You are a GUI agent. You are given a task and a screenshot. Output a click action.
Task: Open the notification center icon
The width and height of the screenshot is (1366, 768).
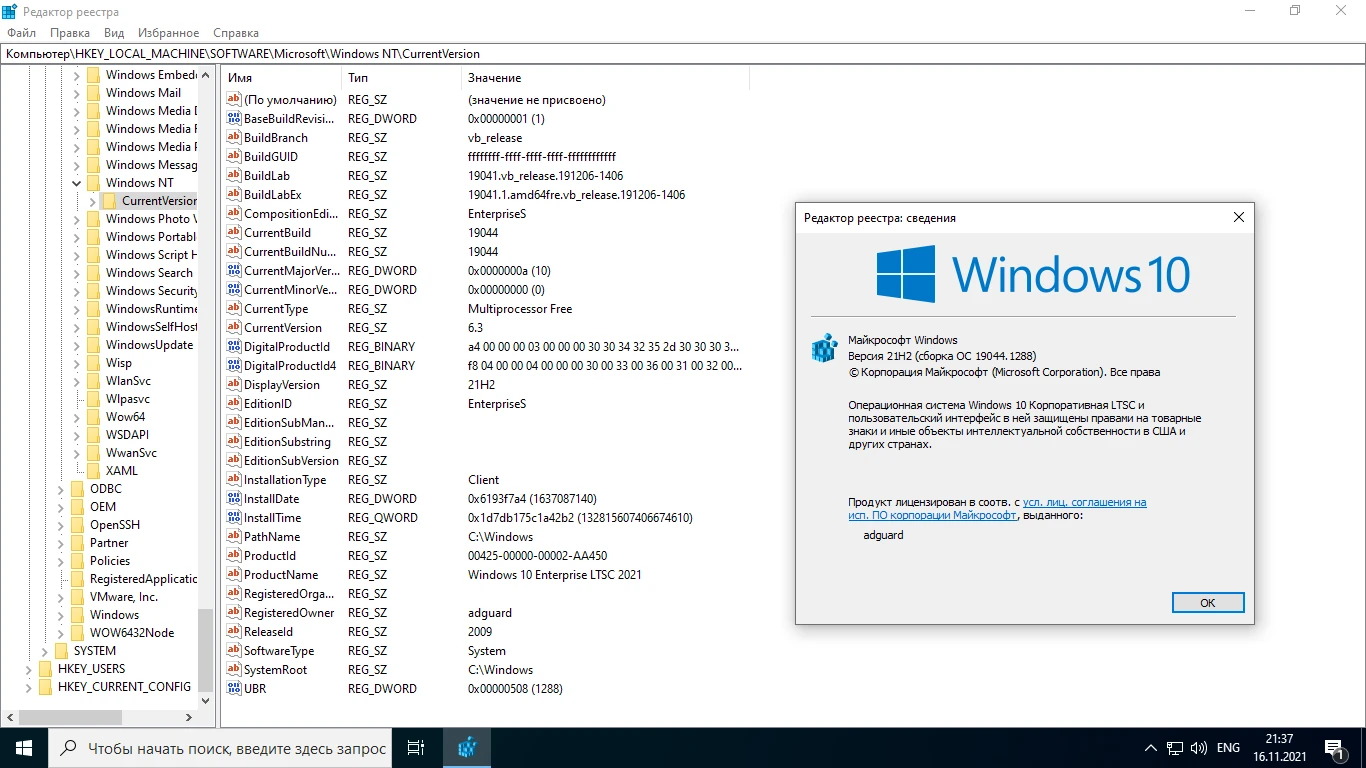(1335, 747)
